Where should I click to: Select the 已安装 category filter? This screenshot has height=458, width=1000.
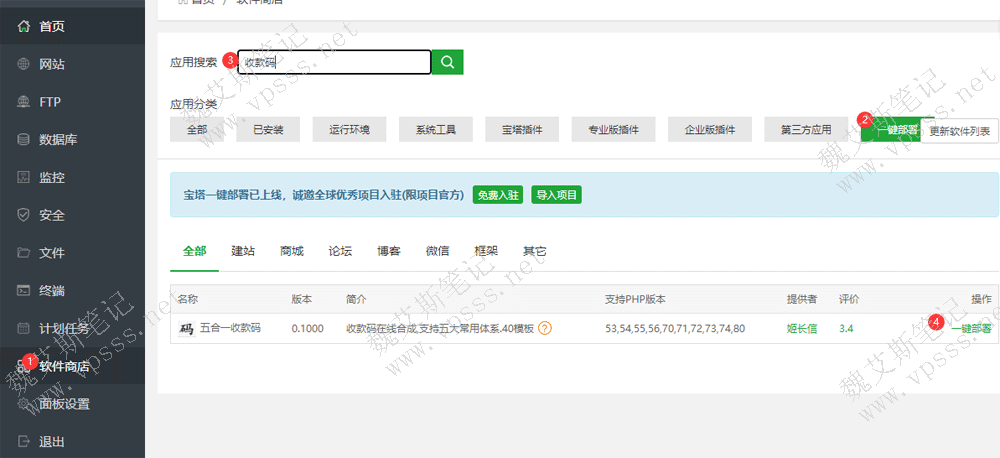click(269, 130)
